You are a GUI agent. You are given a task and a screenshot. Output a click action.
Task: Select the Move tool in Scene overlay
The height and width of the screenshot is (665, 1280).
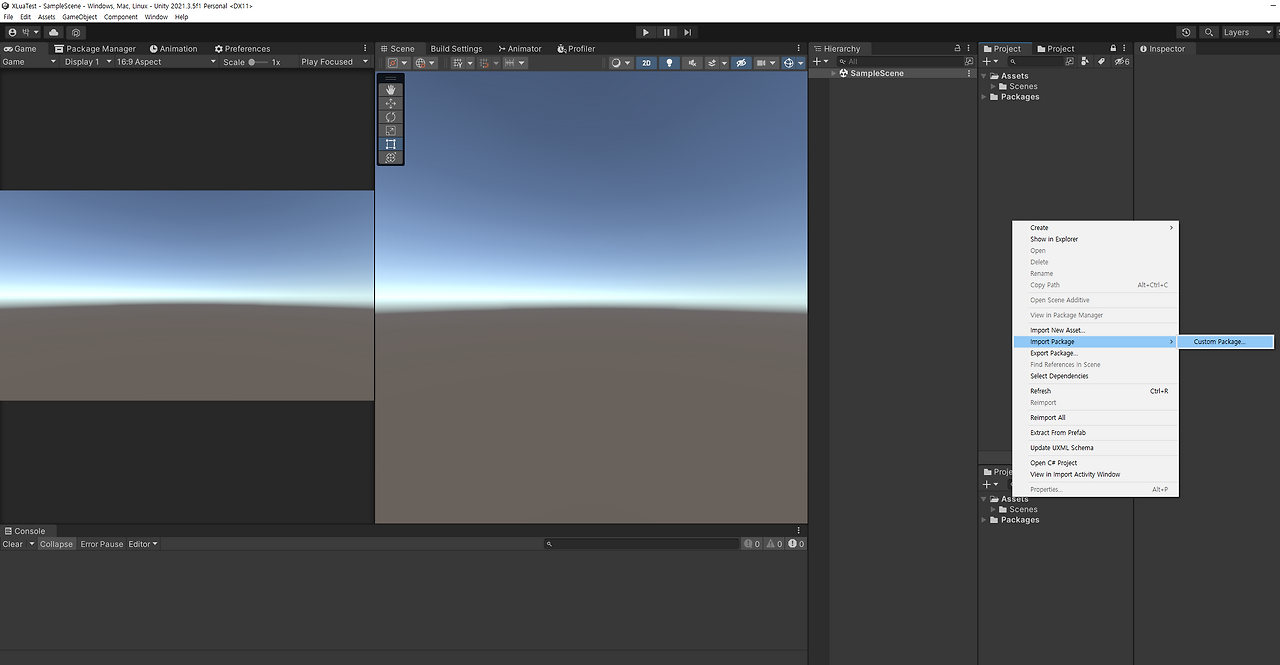coord(390,102)
